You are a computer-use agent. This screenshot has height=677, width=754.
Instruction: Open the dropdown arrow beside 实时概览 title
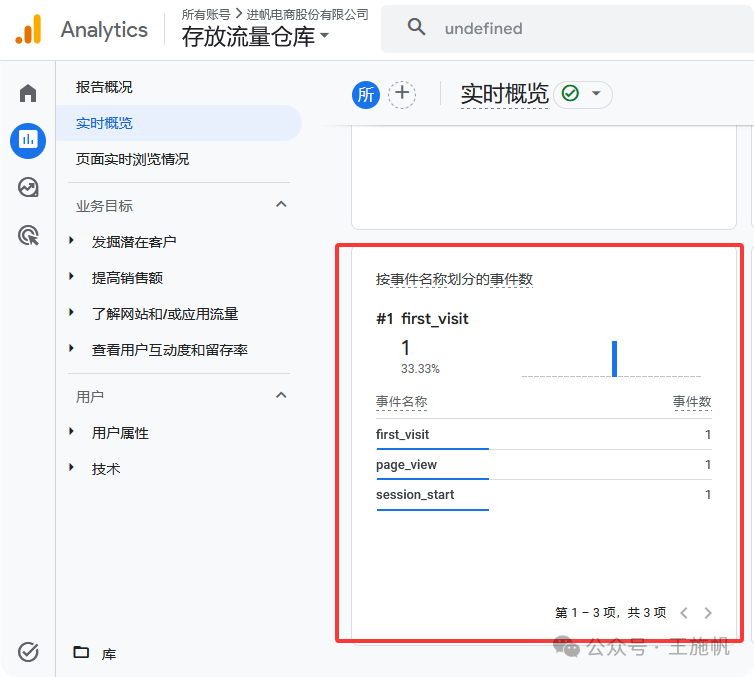[596, 93]
